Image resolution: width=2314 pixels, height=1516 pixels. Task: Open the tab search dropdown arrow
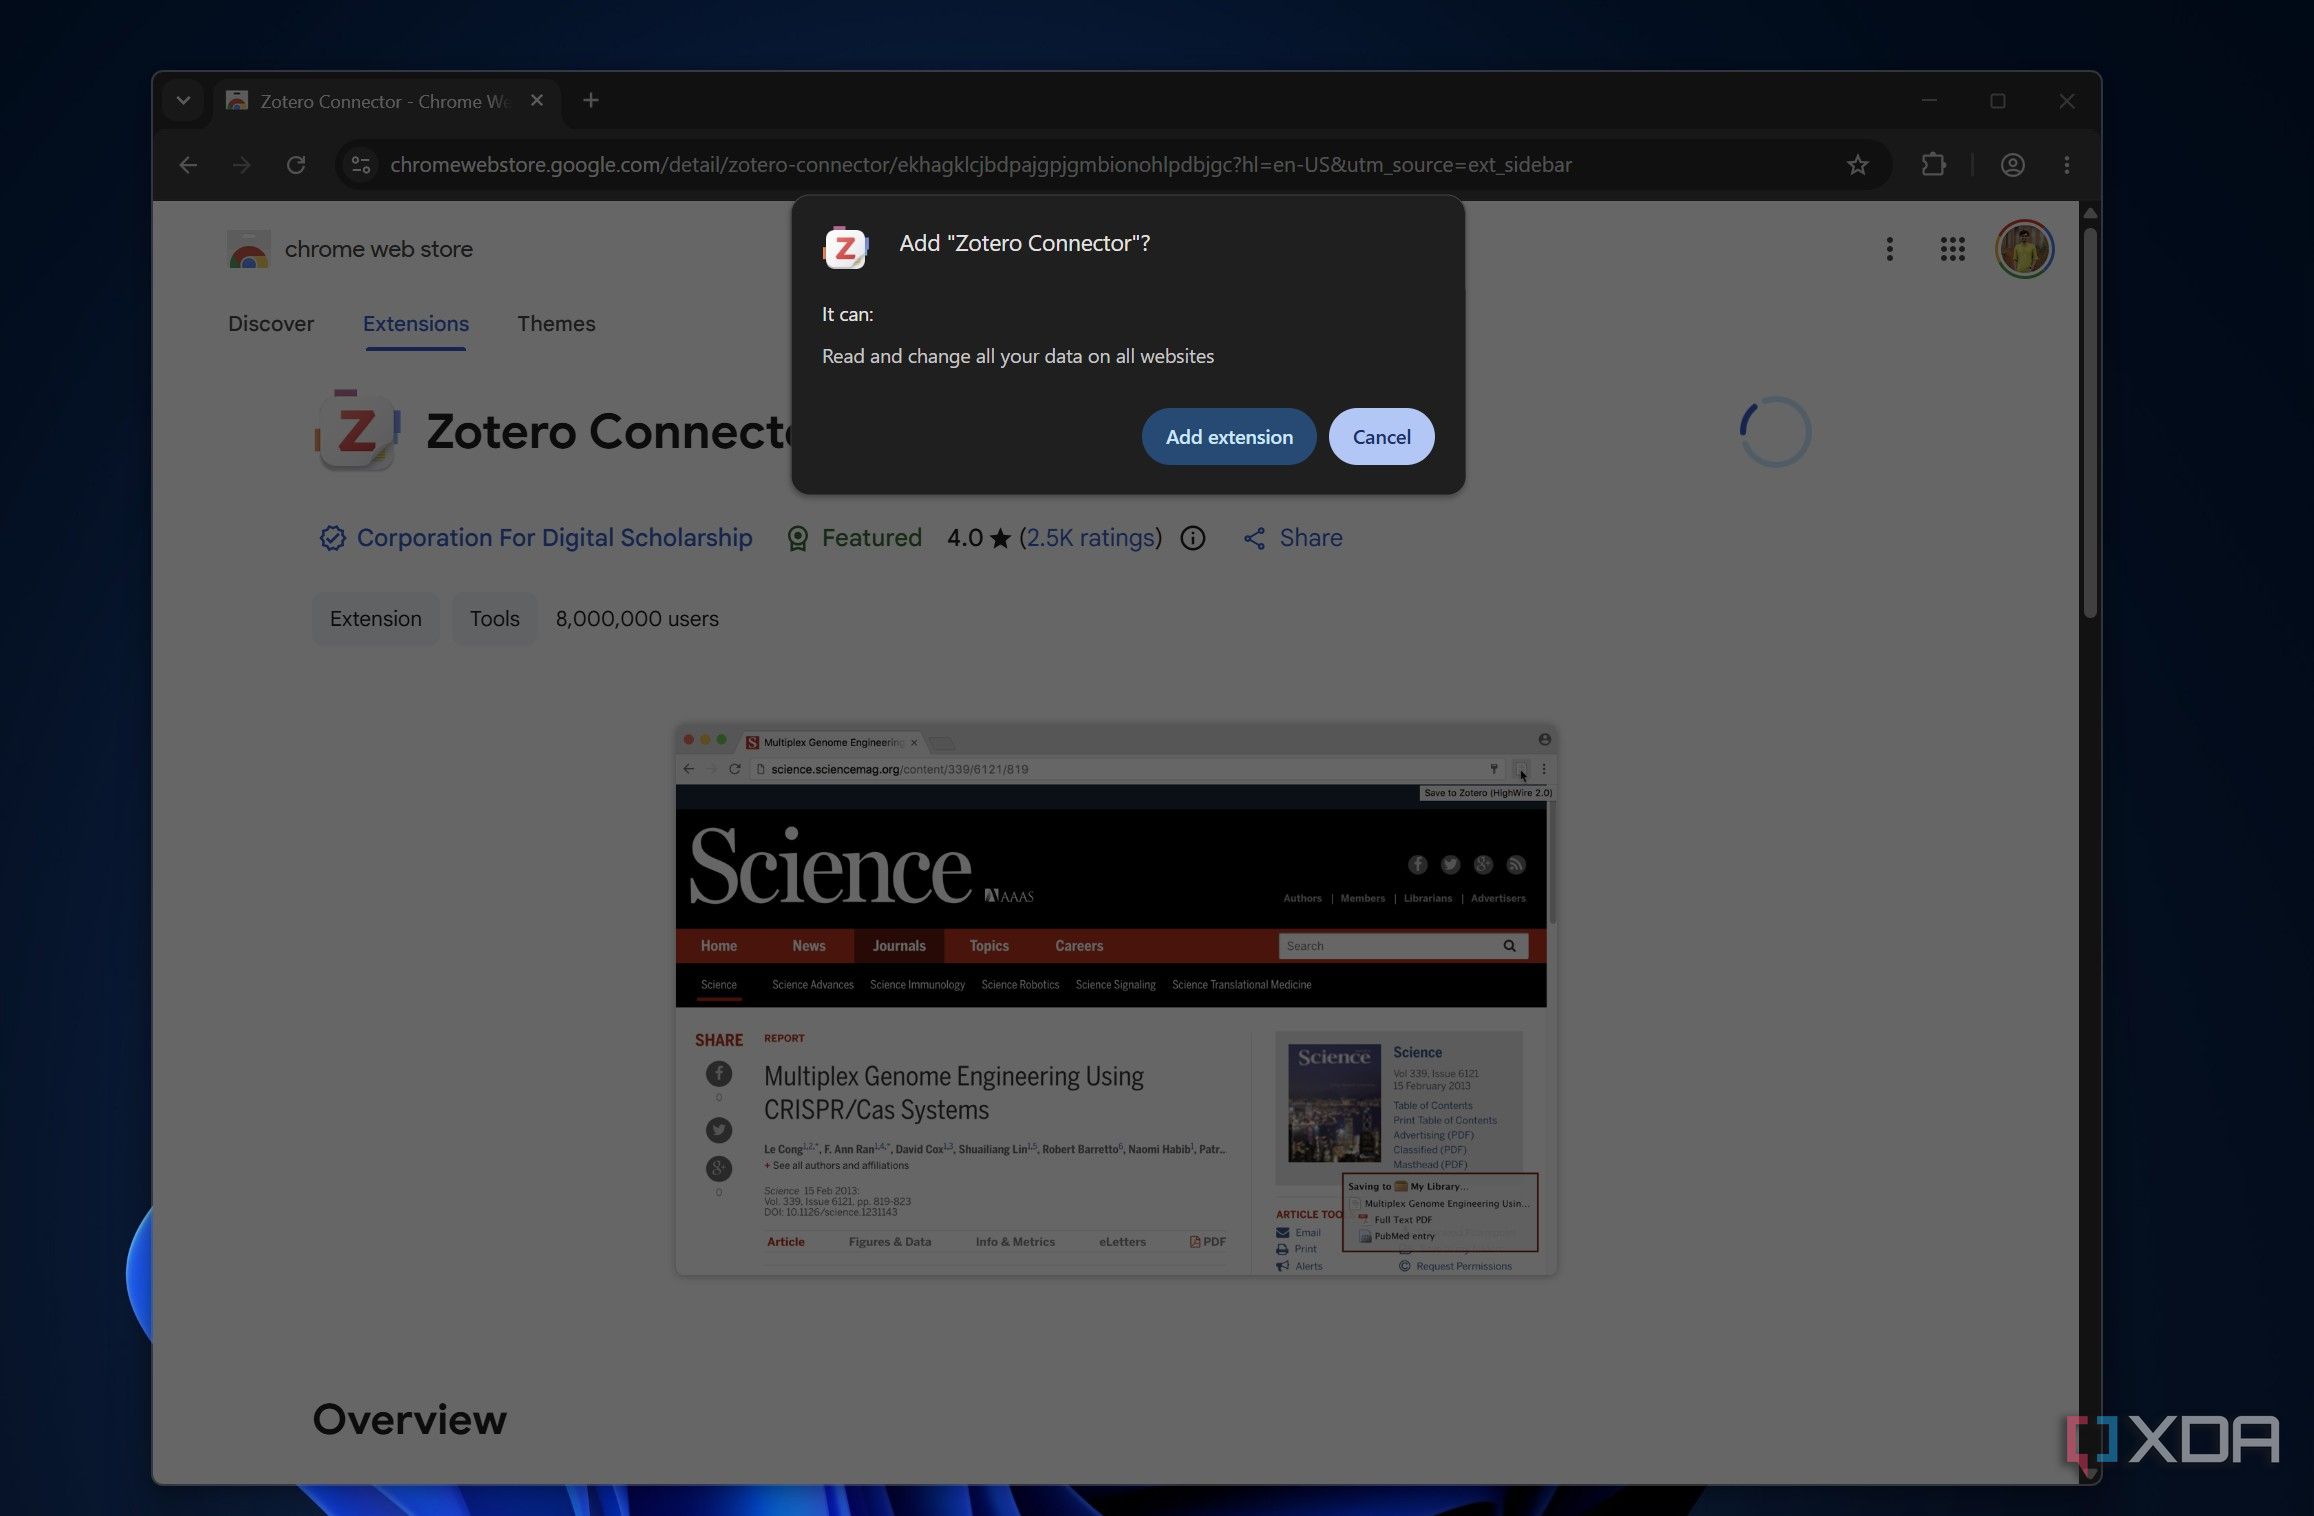point(183,101)
